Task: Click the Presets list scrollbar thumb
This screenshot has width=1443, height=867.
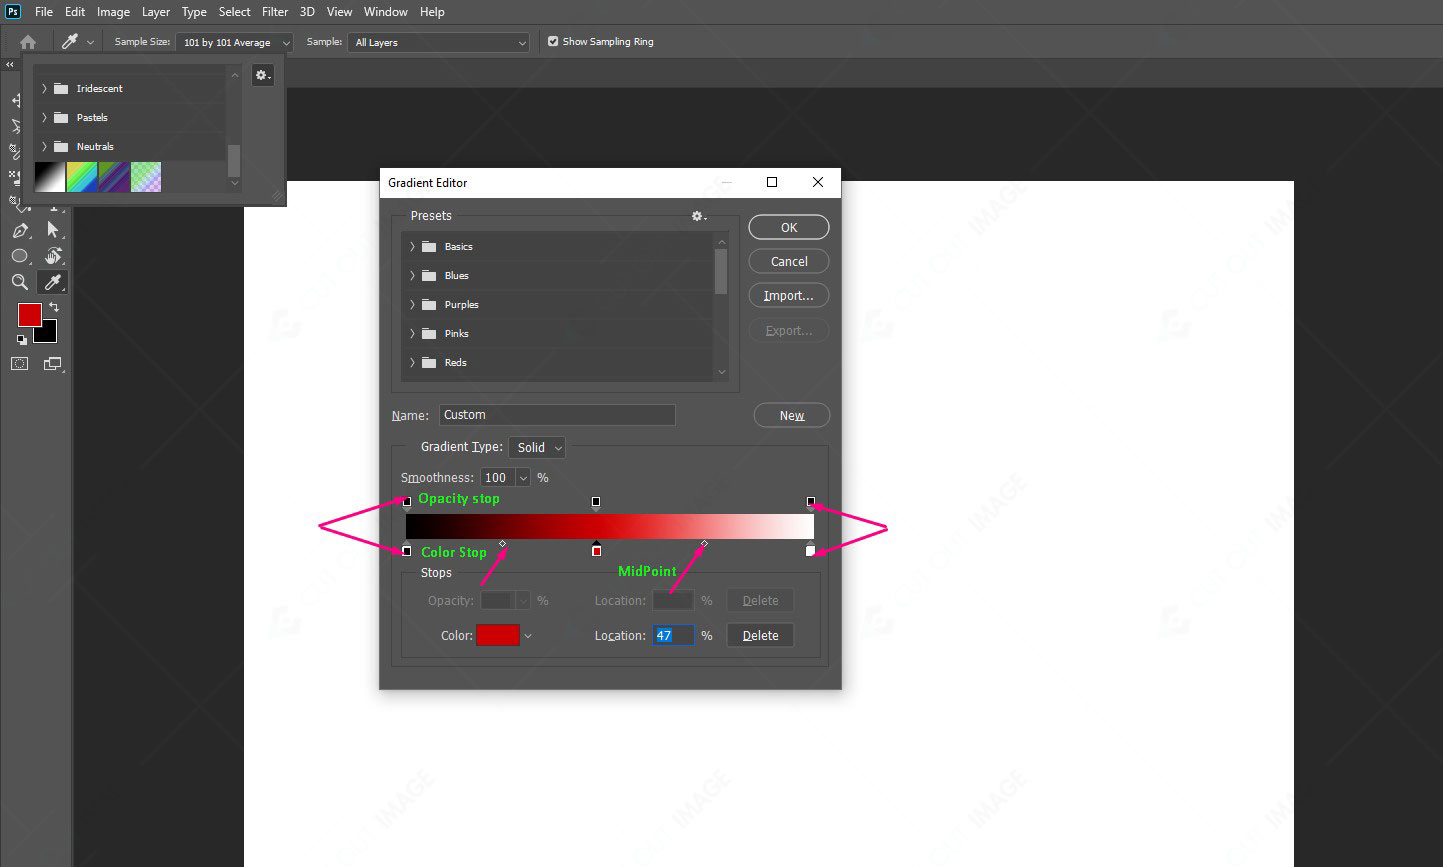Action: (x=721, y=270)
